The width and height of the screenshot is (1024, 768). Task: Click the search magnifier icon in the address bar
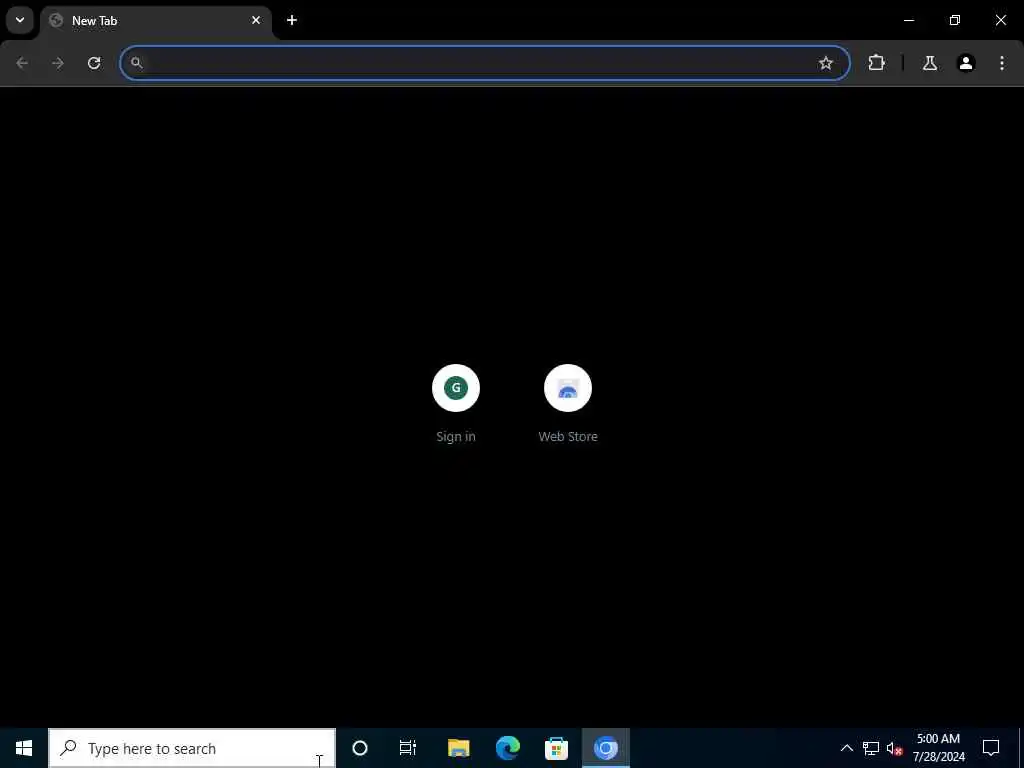(136, 63)
